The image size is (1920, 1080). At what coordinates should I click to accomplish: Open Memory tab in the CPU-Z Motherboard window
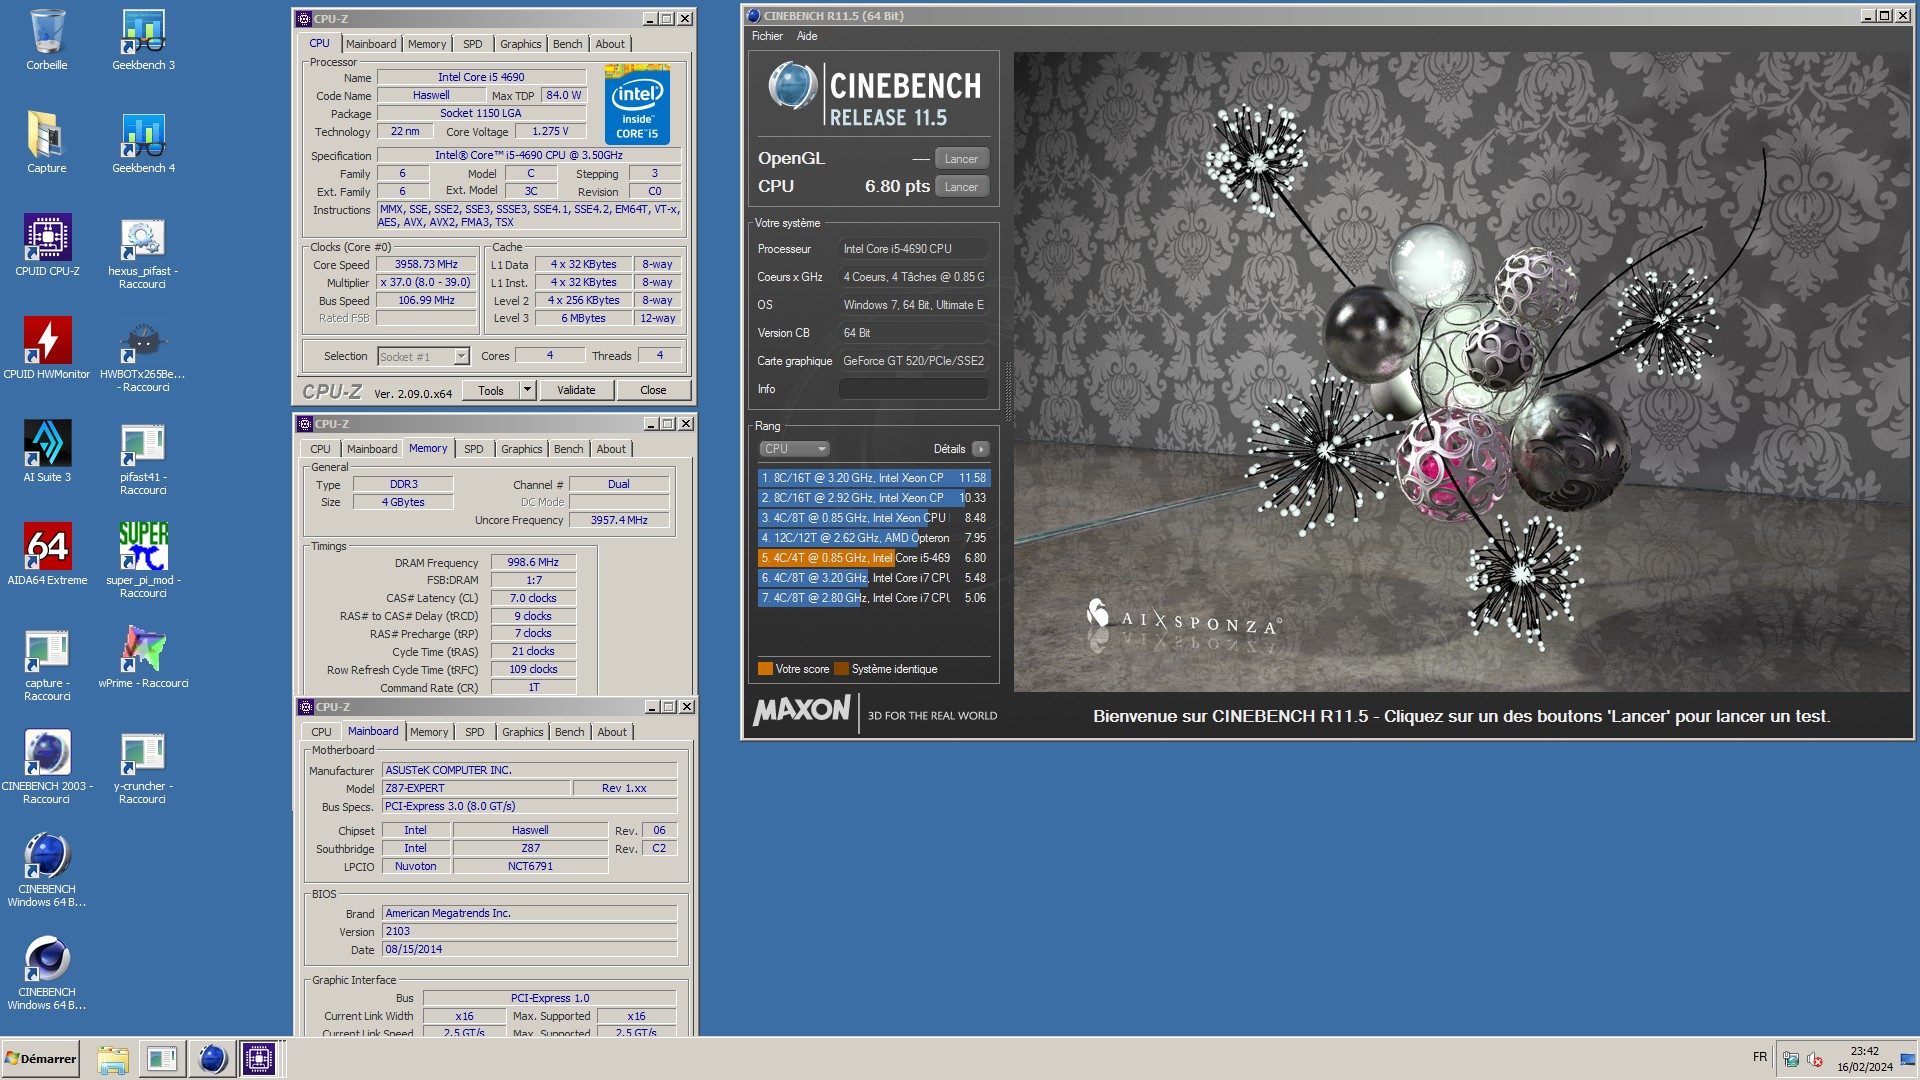[x=429, y=732]
